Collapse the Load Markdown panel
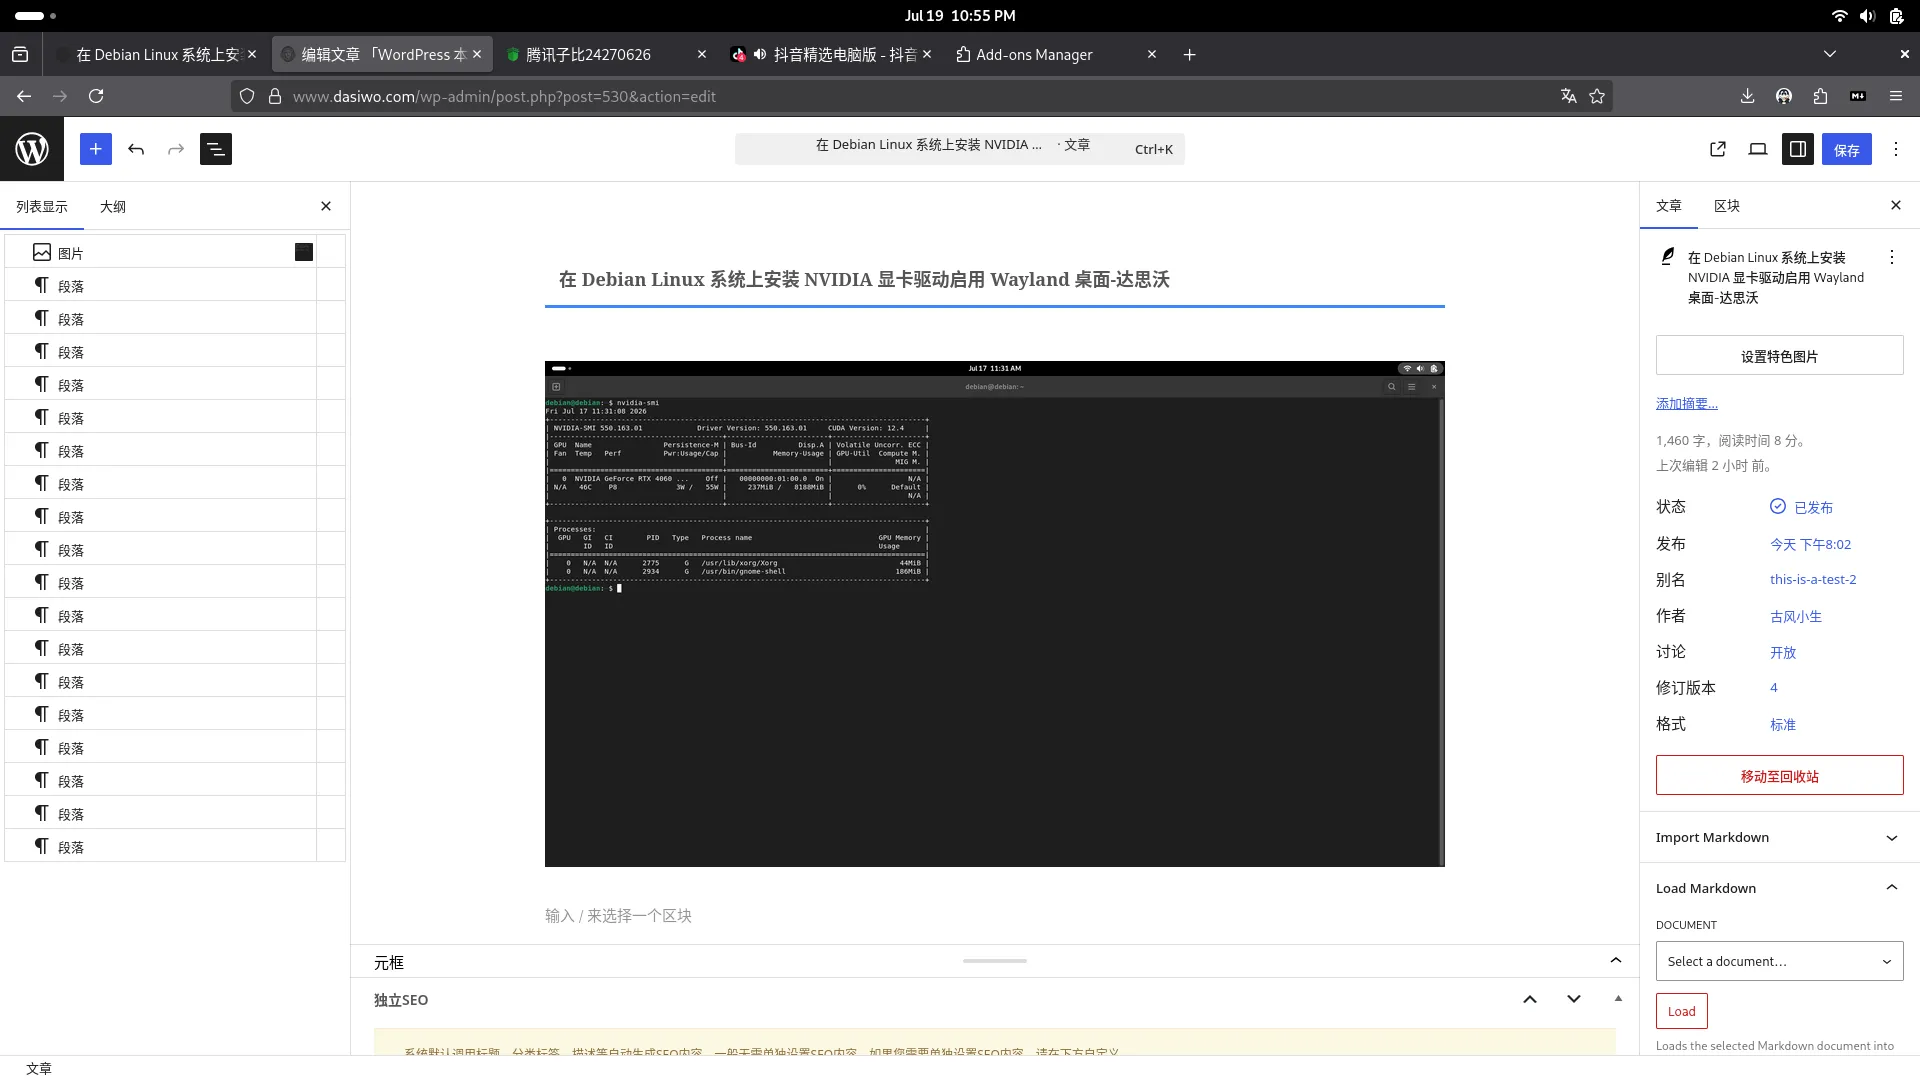Screen dimensions: 1920x1080 (x=1780, y=888)
